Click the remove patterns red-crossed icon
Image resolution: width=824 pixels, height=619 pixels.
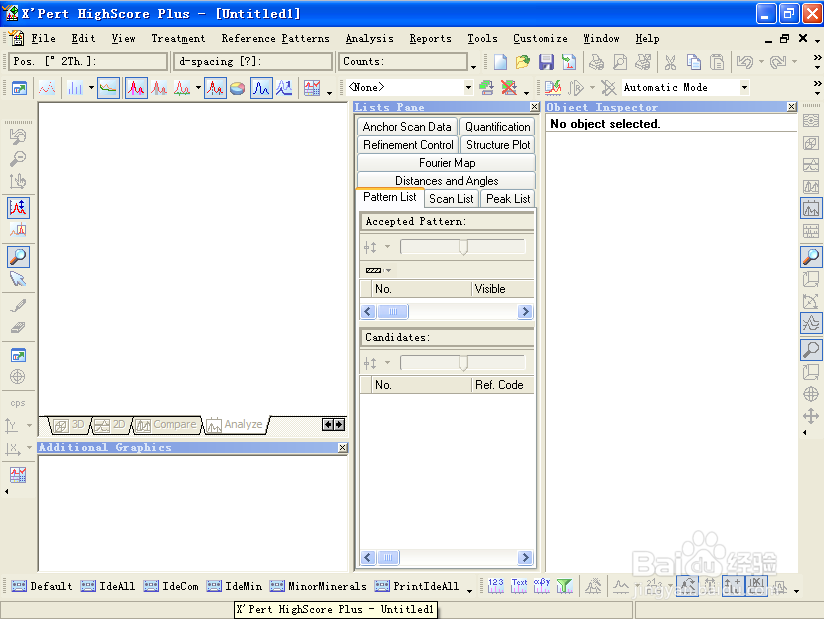click(509, 88)
